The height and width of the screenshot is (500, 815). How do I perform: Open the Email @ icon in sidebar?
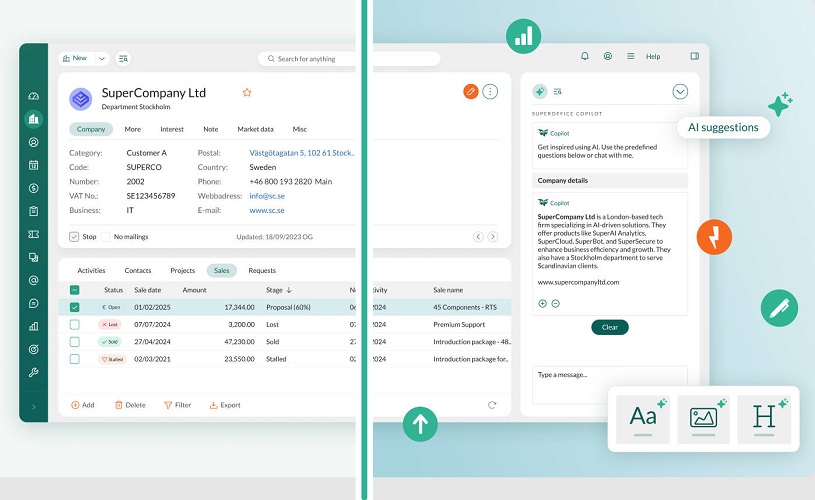point(33,280)
